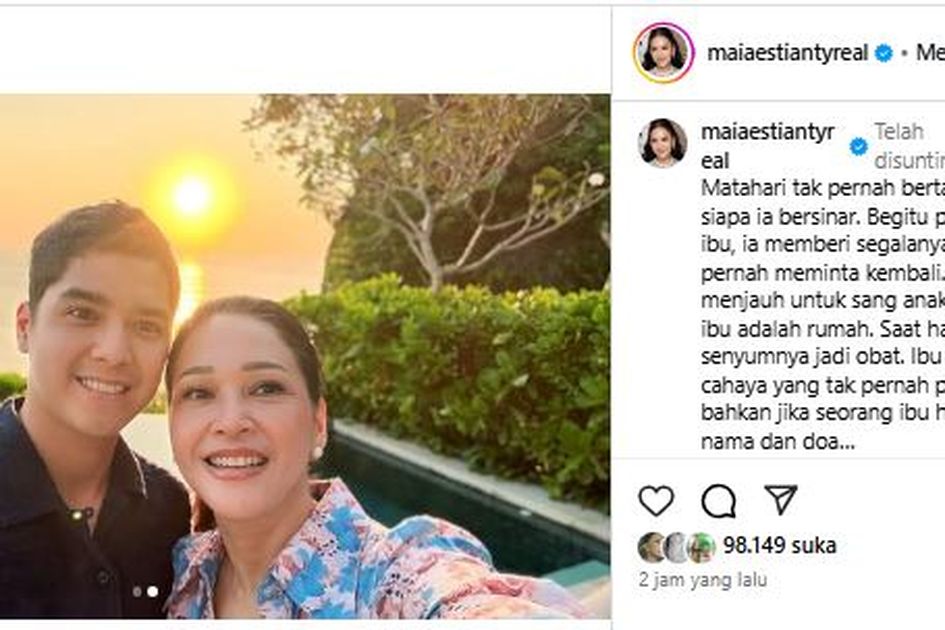Select the second carousel indicator dot
The height and width of the screenshot is (630, 945).
tap(152, 591)
